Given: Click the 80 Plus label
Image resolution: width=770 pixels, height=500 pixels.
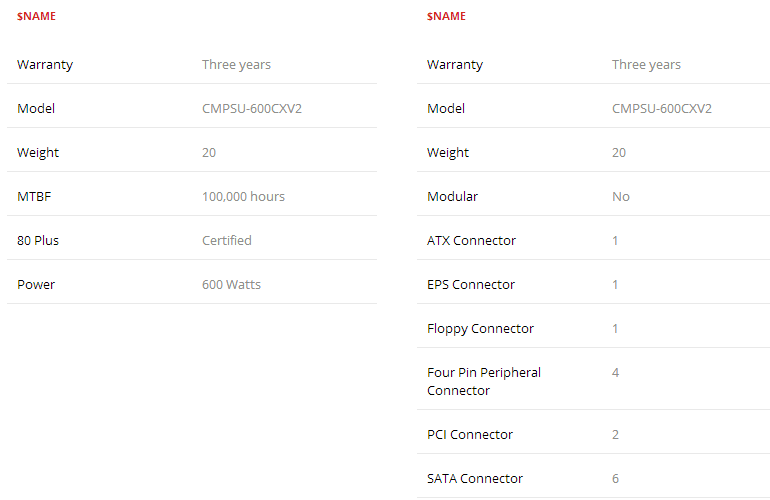Looking at the screenshot, I should pyautogui.click(x=38, y=241).
